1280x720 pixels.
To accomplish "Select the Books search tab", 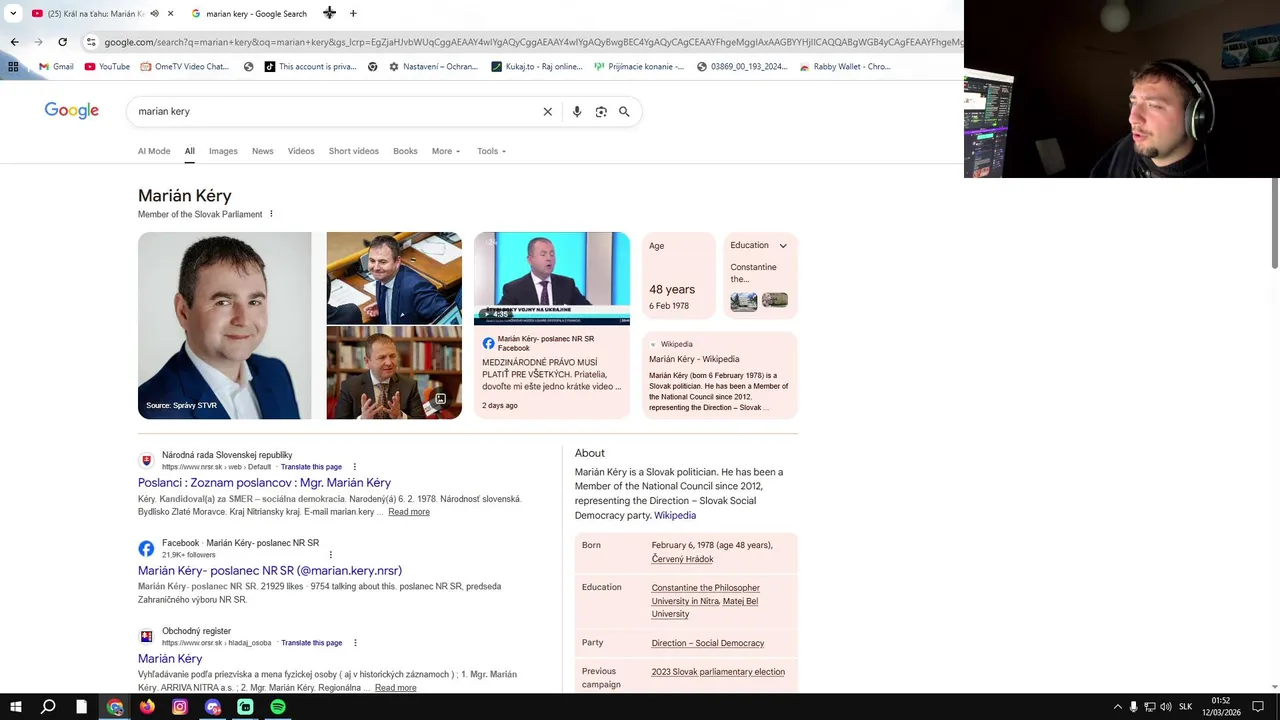I will click(x=405, y=151).
